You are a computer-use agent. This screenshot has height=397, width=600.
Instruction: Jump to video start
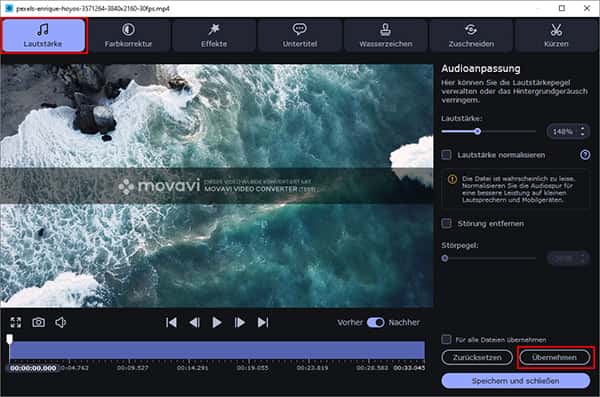point(171,322)
